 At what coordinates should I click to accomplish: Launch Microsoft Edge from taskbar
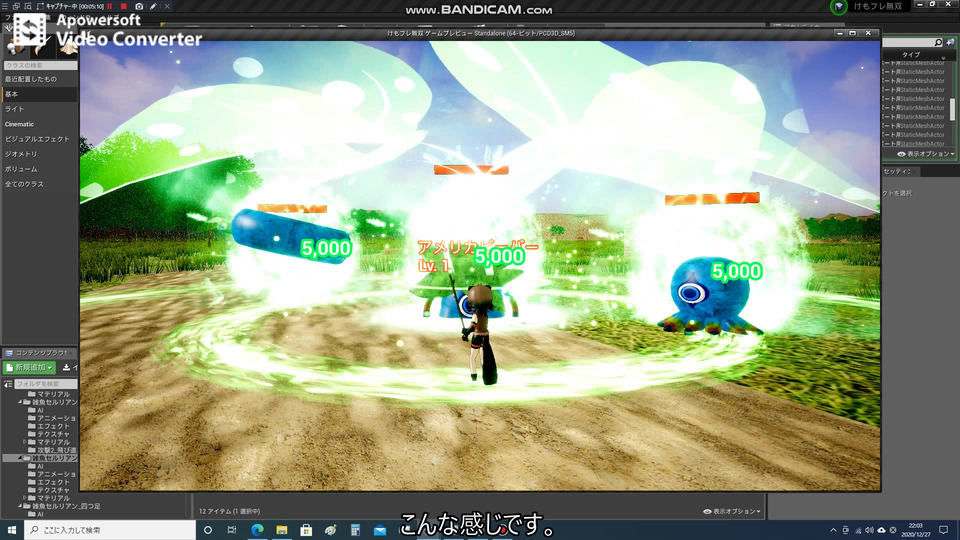pos(257,530)
